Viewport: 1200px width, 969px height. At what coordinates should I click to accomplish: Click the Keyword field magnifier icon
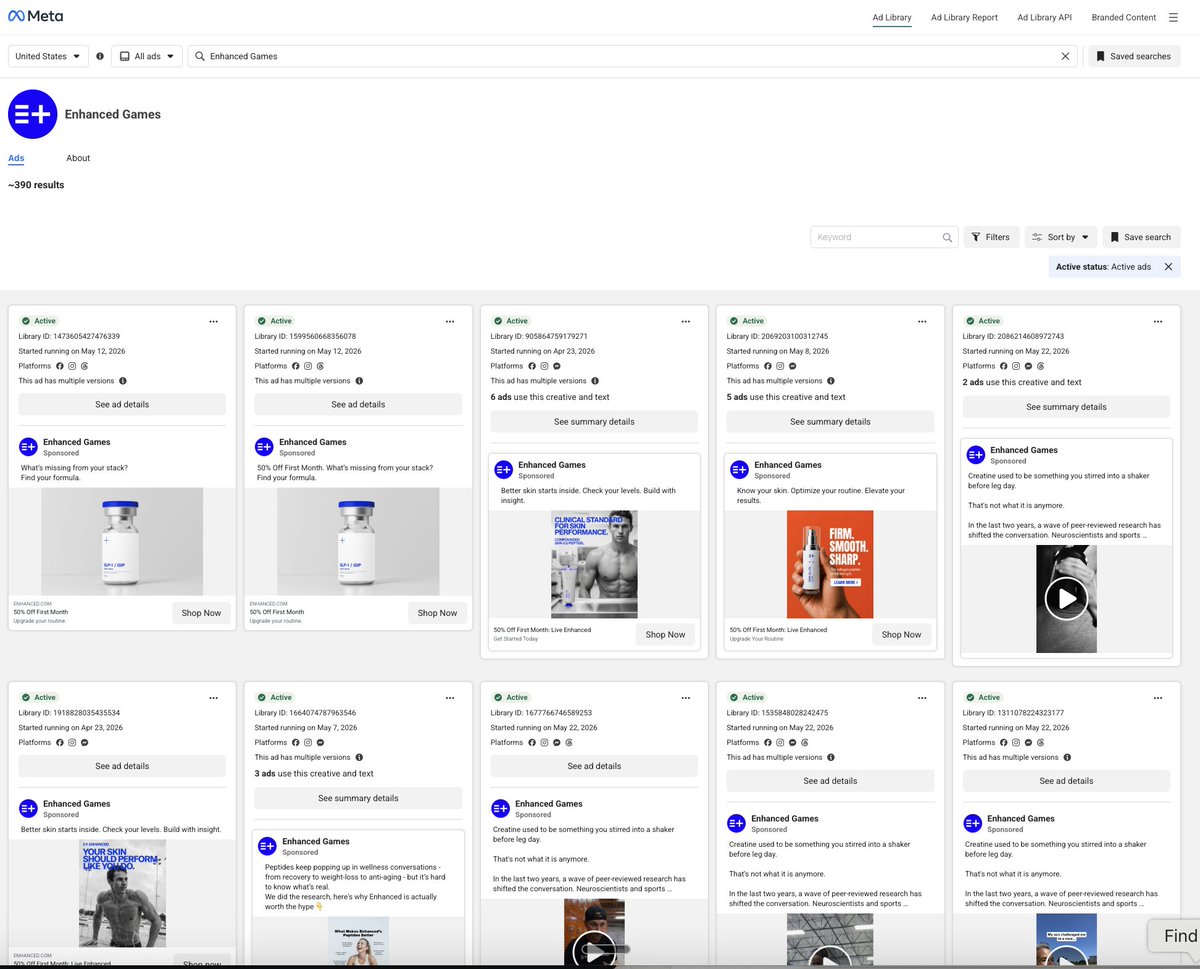[x=947, y=238]
